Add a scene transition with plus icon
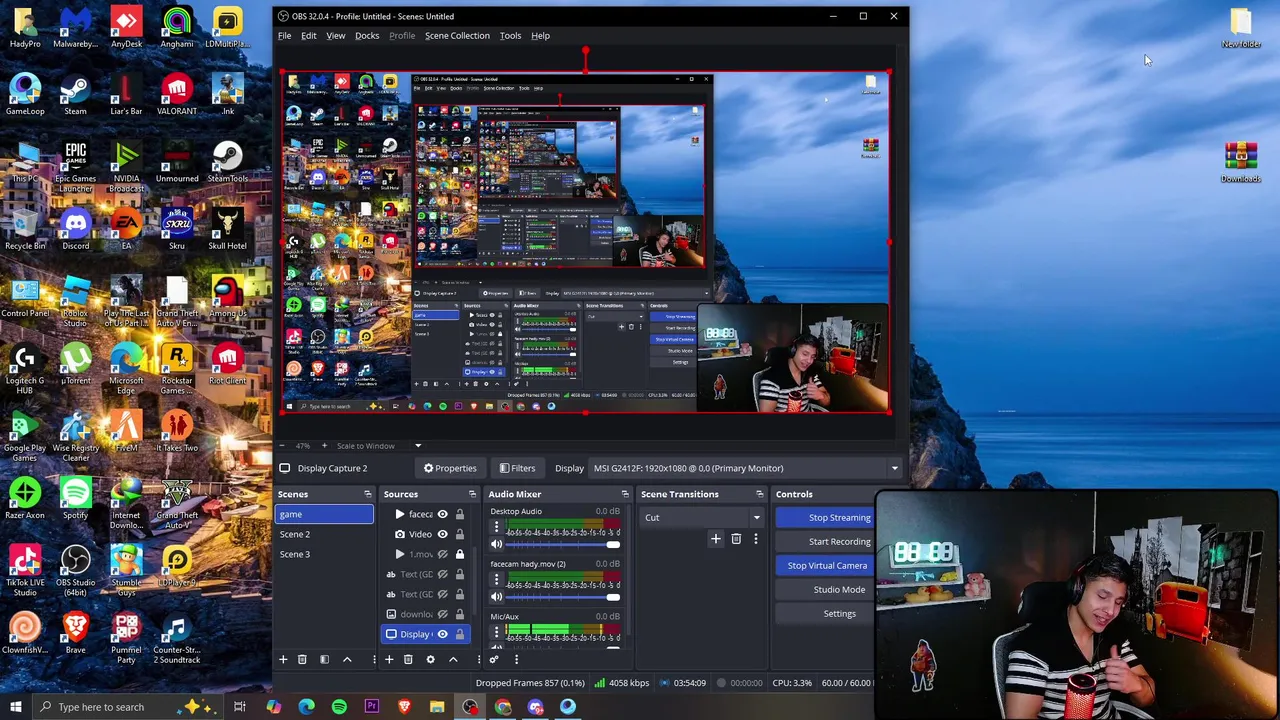This screenshot has width=1280, height=720. tap(715, 539)
